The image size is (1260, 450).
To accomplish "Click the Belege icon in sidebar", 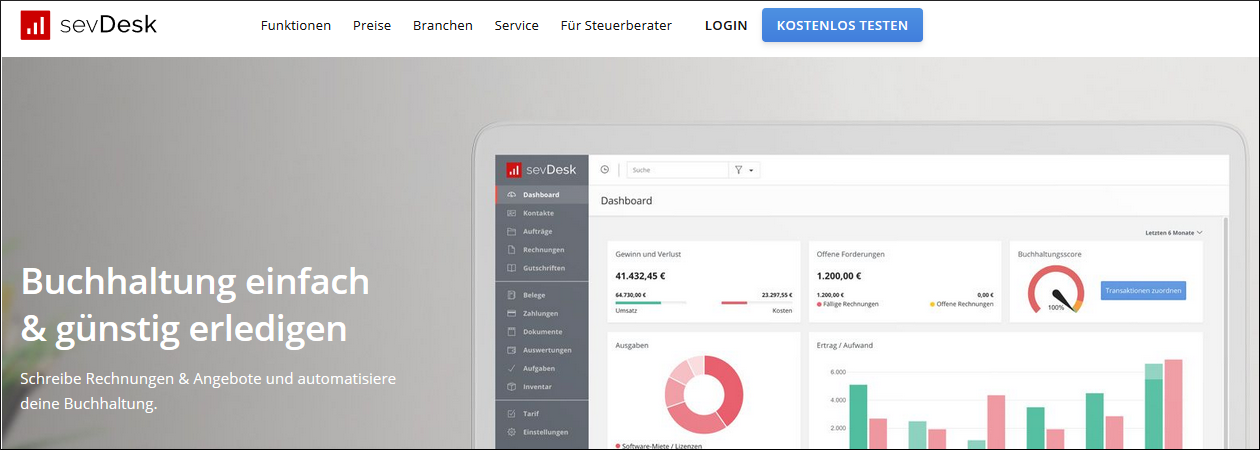I will click(x=511, y=295).
